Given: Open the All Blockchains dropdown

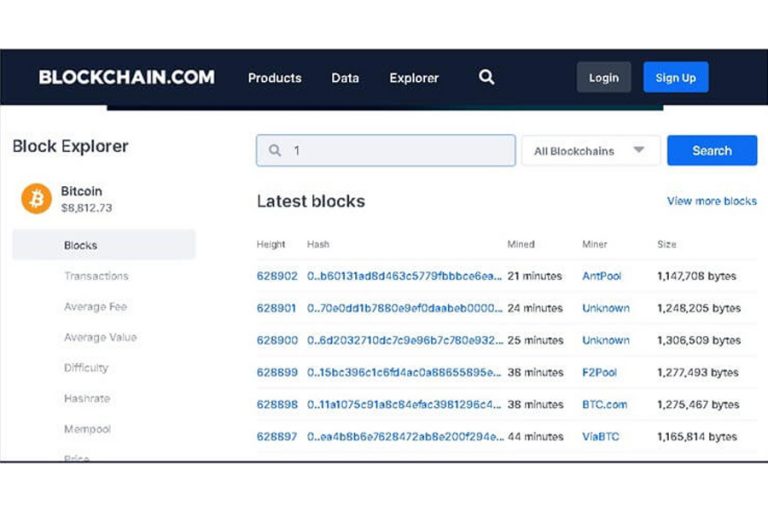Looking at the screenshot, I should [x=590, y=151].
